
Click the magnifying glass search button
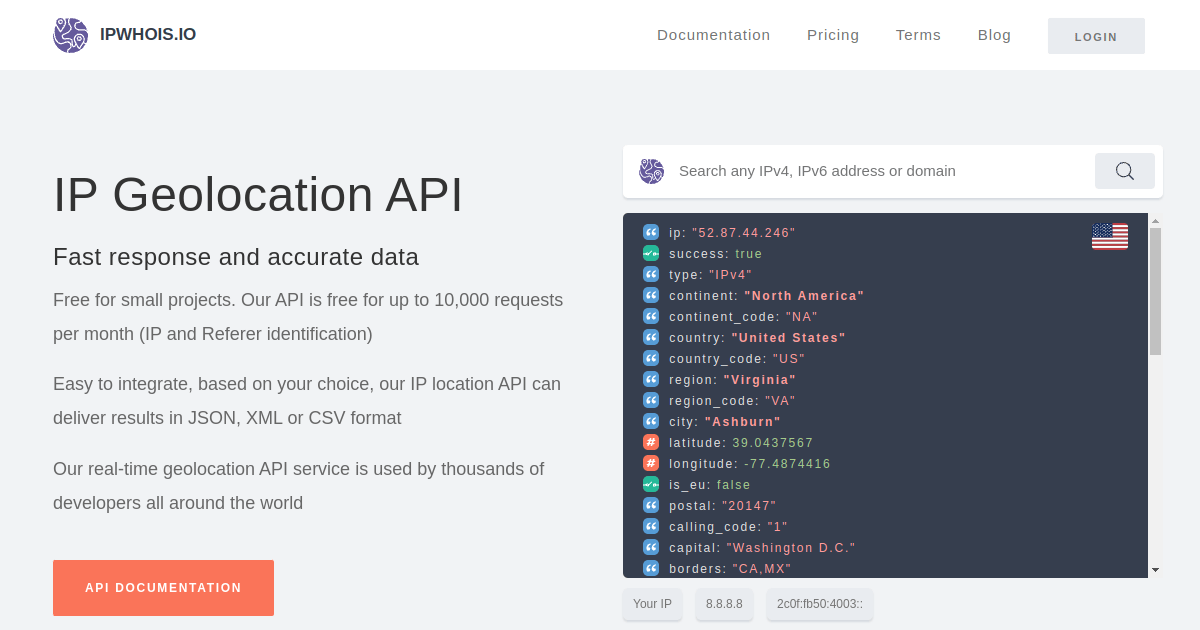pos(1124,171)
